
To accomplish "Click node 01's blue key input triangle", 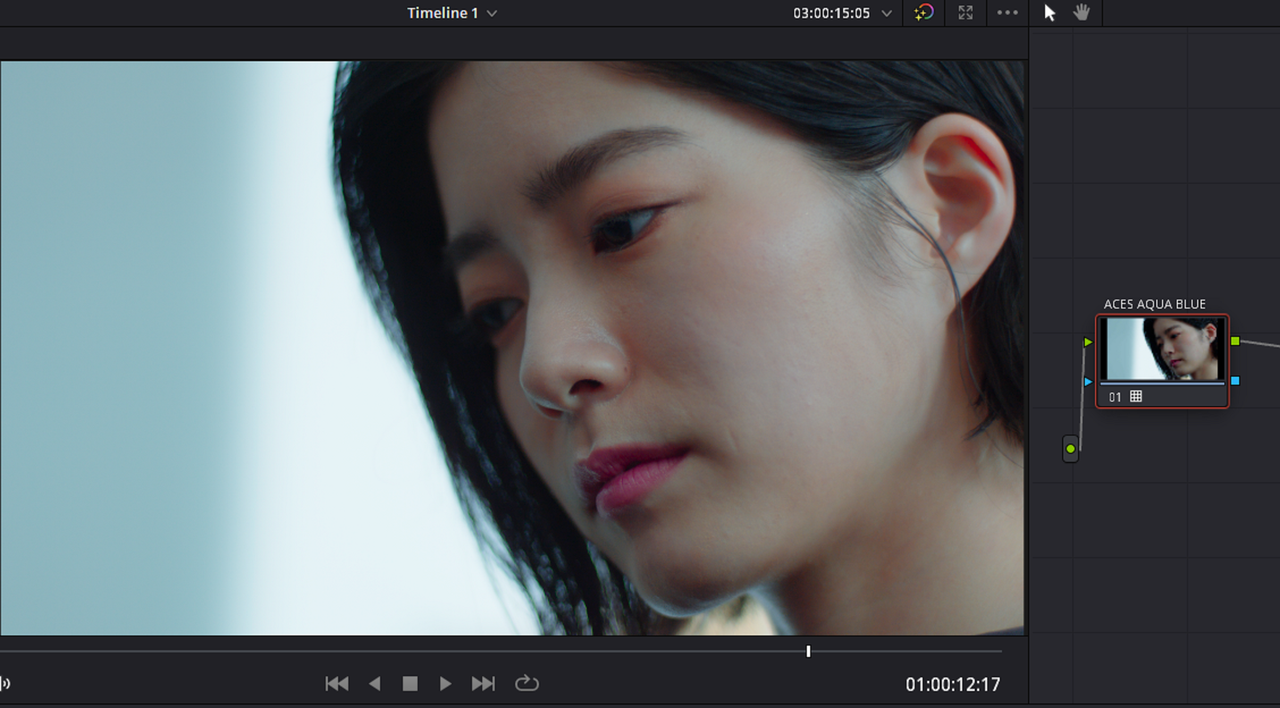I will [x=1088, y=381].
